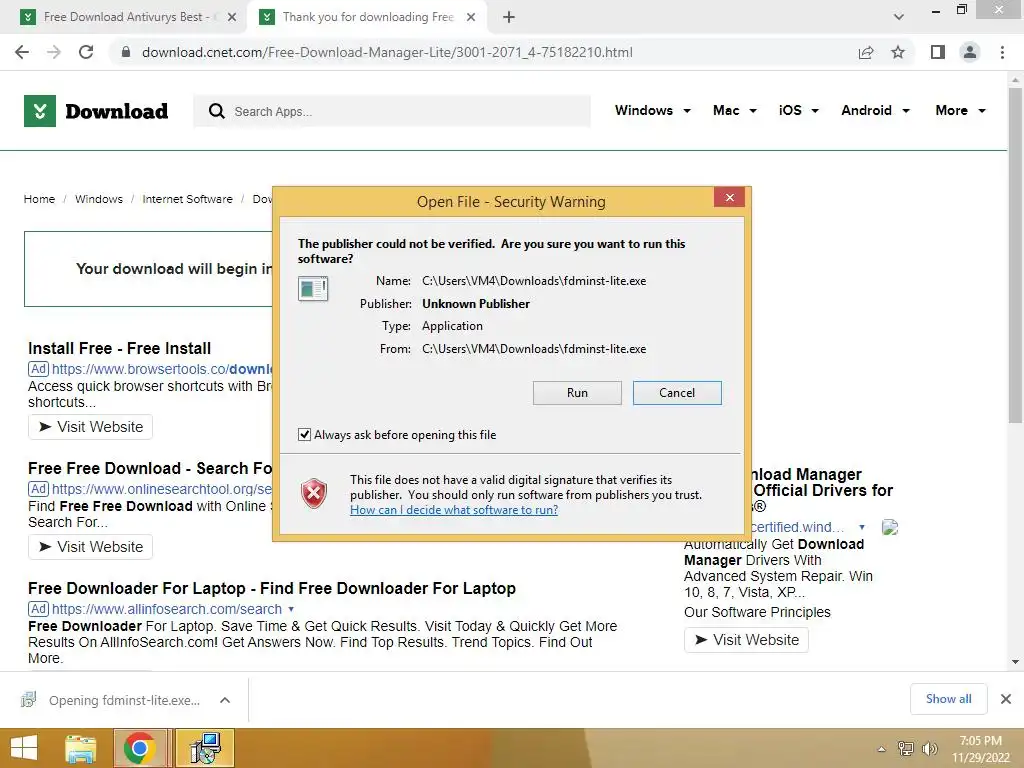Open onlinesearchtool.org ad URL
Image resolution: width=1024 pixels, height=768 pixels.
pos(162,489)
